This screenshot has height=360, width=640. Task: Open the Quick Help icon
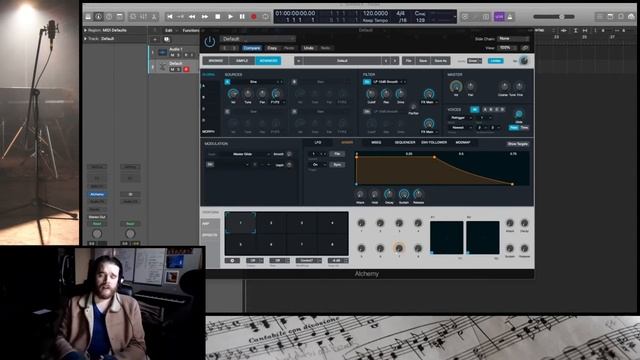(x=109, y=17)
